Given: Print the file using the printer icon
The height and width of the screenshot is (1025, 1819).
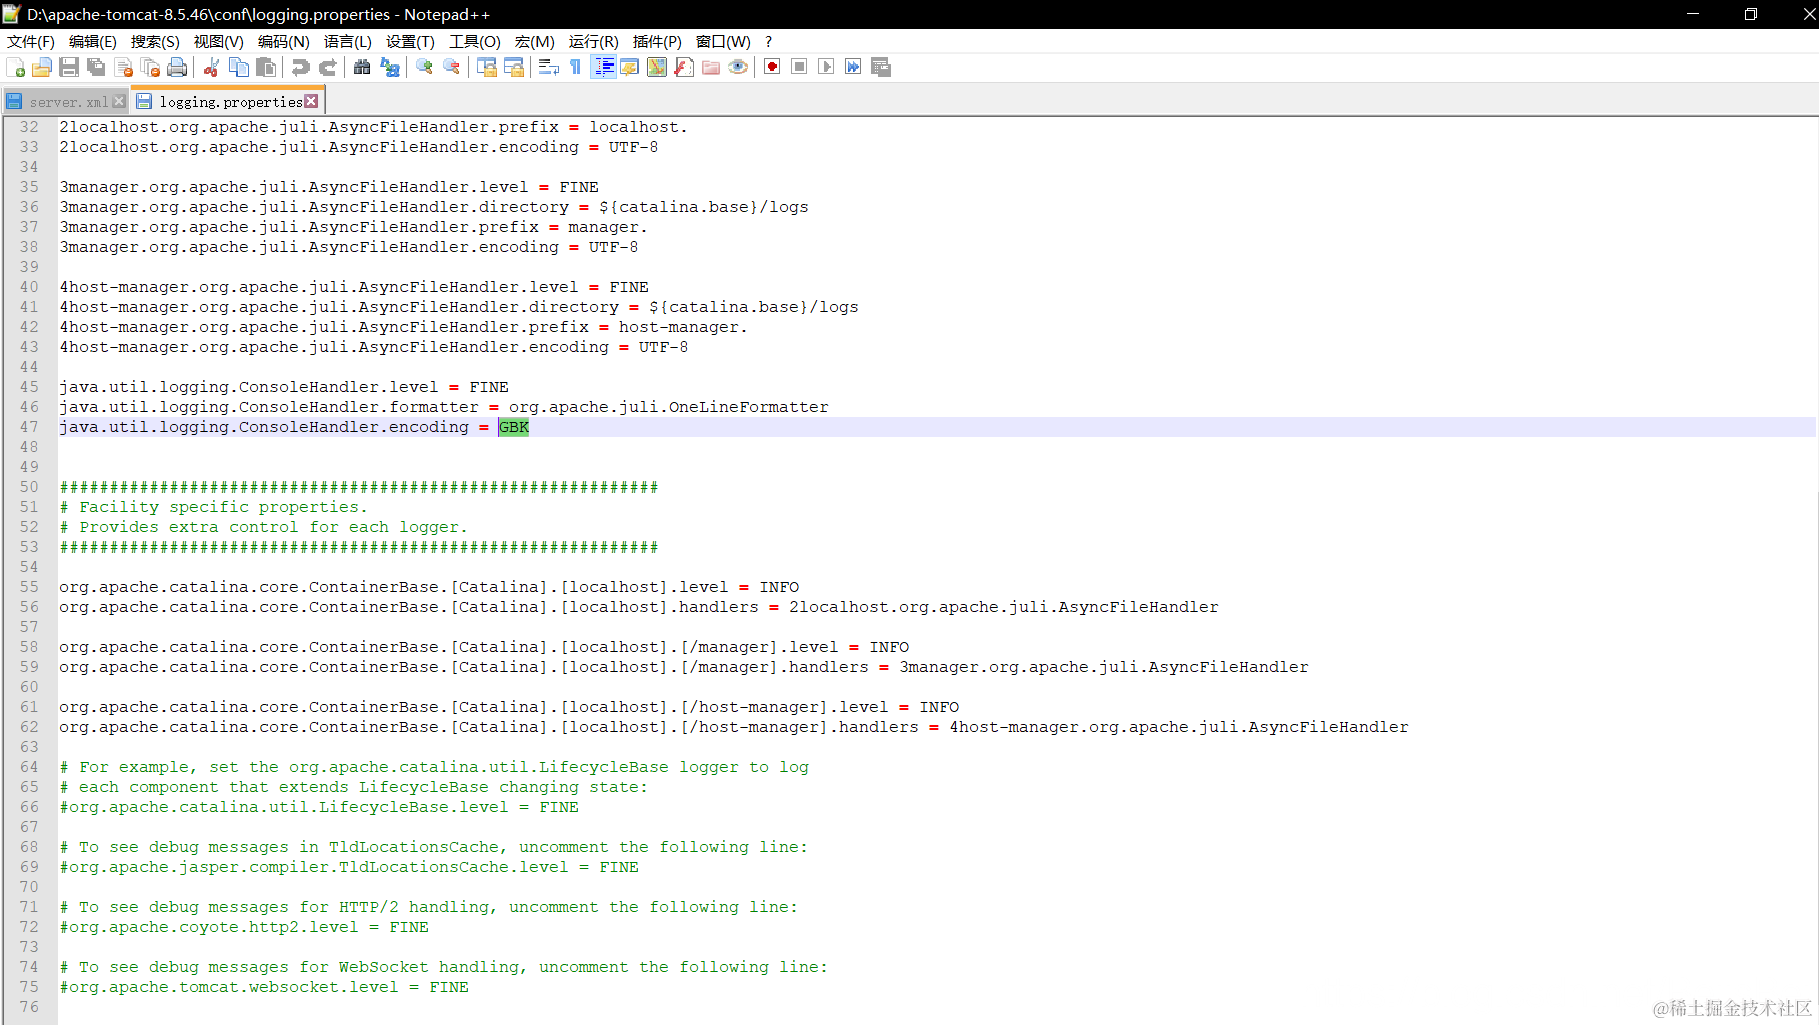Looking at the screenshot, I should 178,67.
